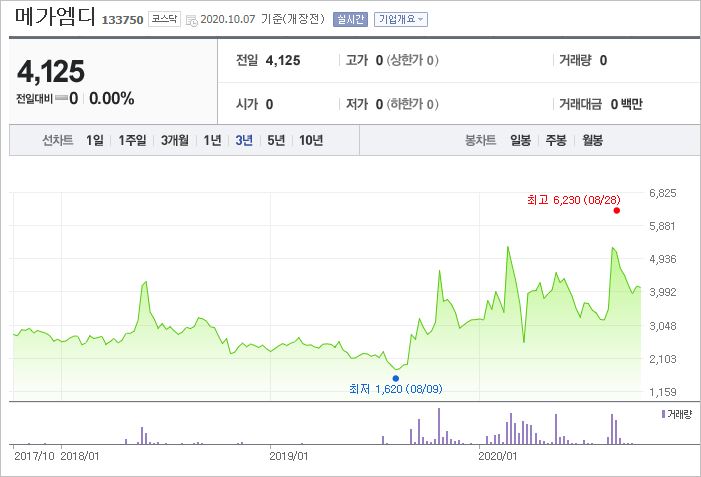Switch to 주봉 weekly candle chart
701x477 pixels.
[x=556, y=140]
